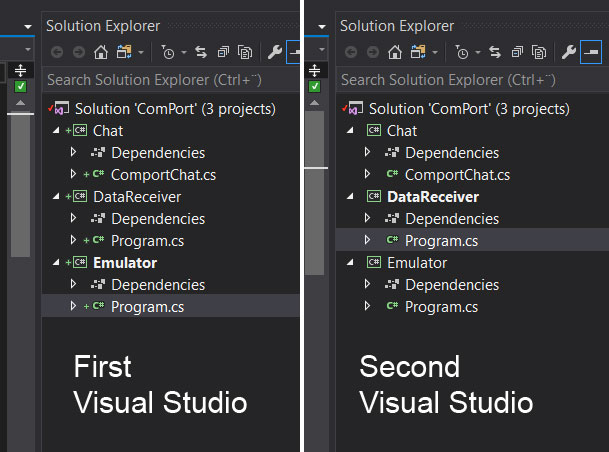Image resolution: width=609 pixels, height=452 pixels.
Task: Click scroll-up arrow in first Visual Studio editor
Action: pos(20,103)
